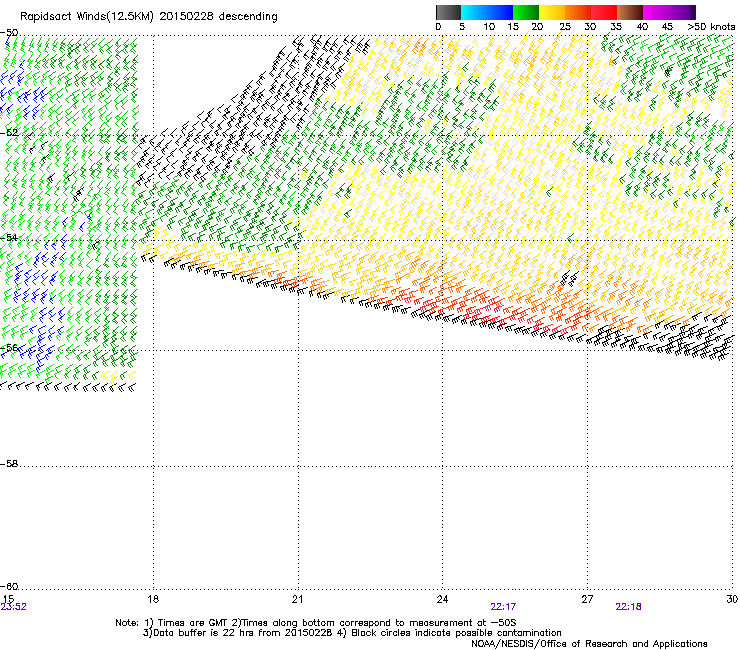Screen dimensions: 740x650
Task: Click the '27' longitude axis label
Action: tap(587, 599)
